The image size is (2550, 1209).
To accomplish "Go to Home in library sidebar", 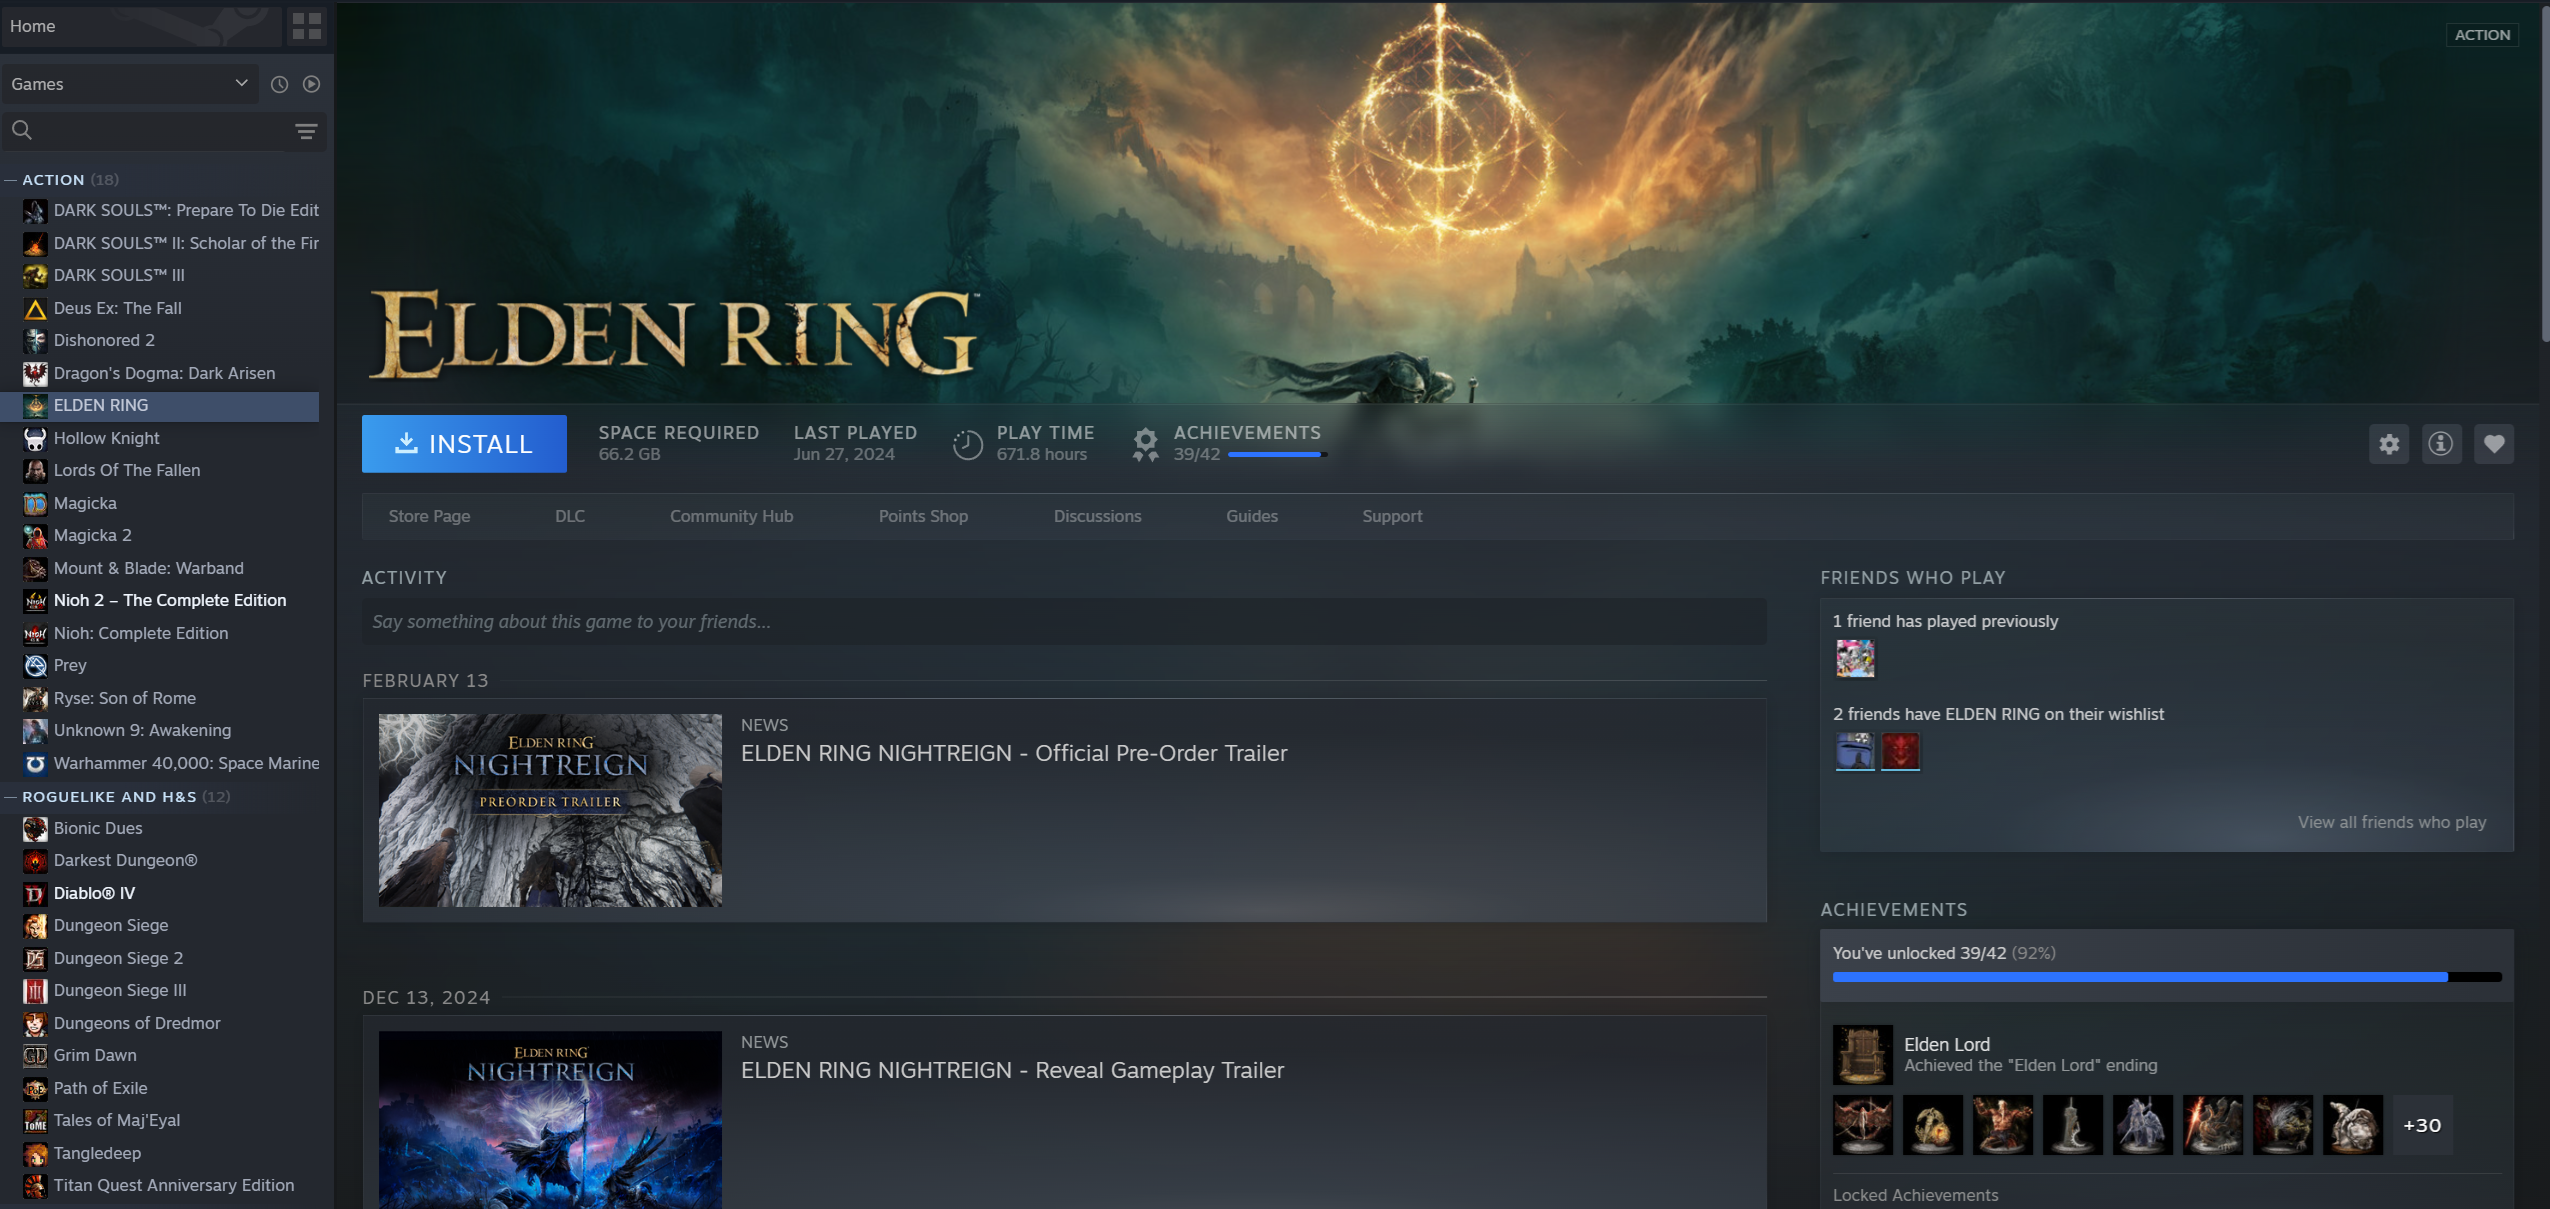I will (x=141, y=26).
